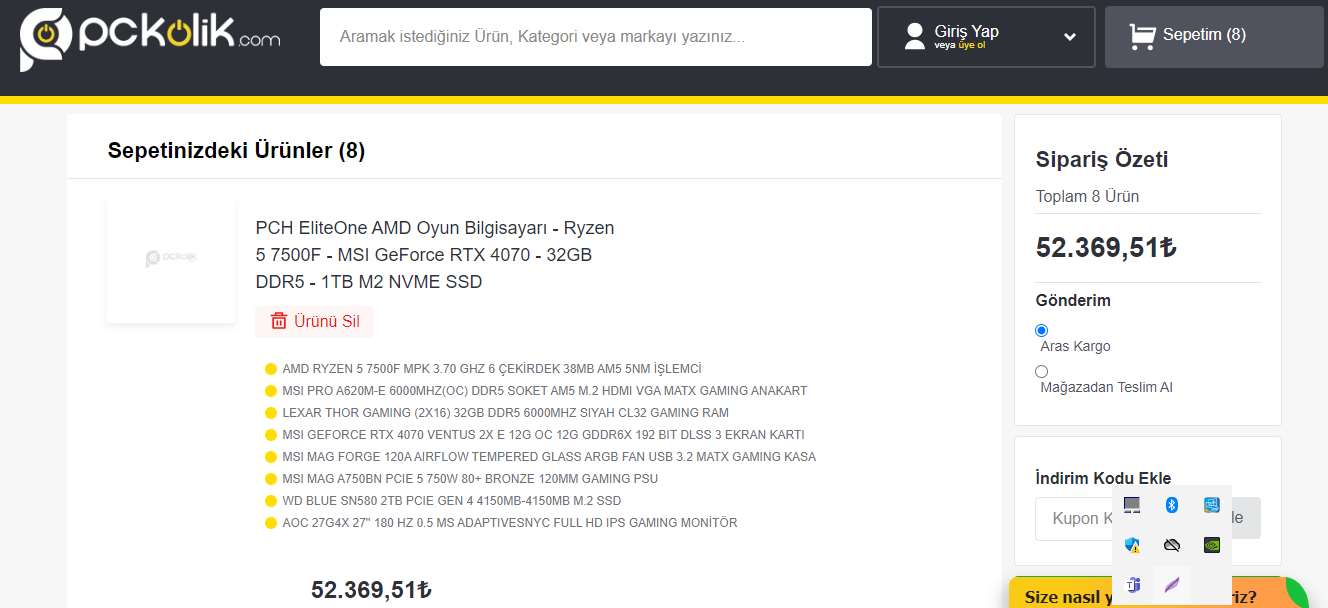The height and width of the screenshot is (608, 1328).
Task: Click the Sipariş Özeti heading
Action: point(1102,159)
